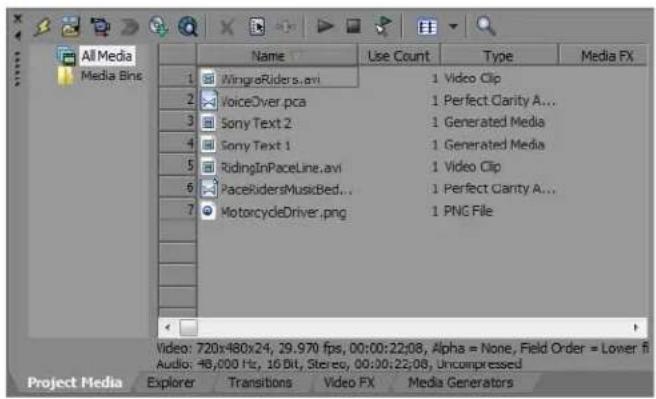Click the Generated Media type of Sony Text 2
This screenshot has height=399, width=656.
click(494, 122)
